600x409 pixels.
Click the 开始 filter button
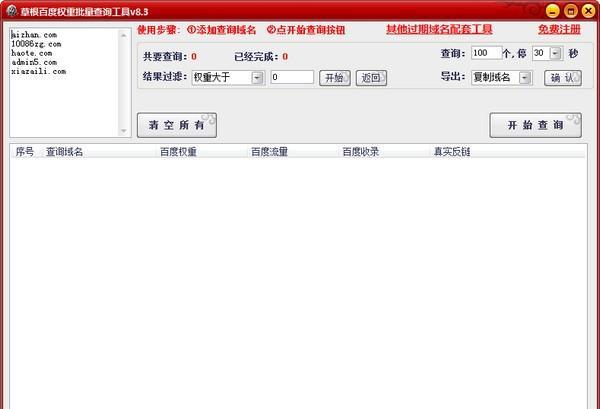tap(335, 78)
